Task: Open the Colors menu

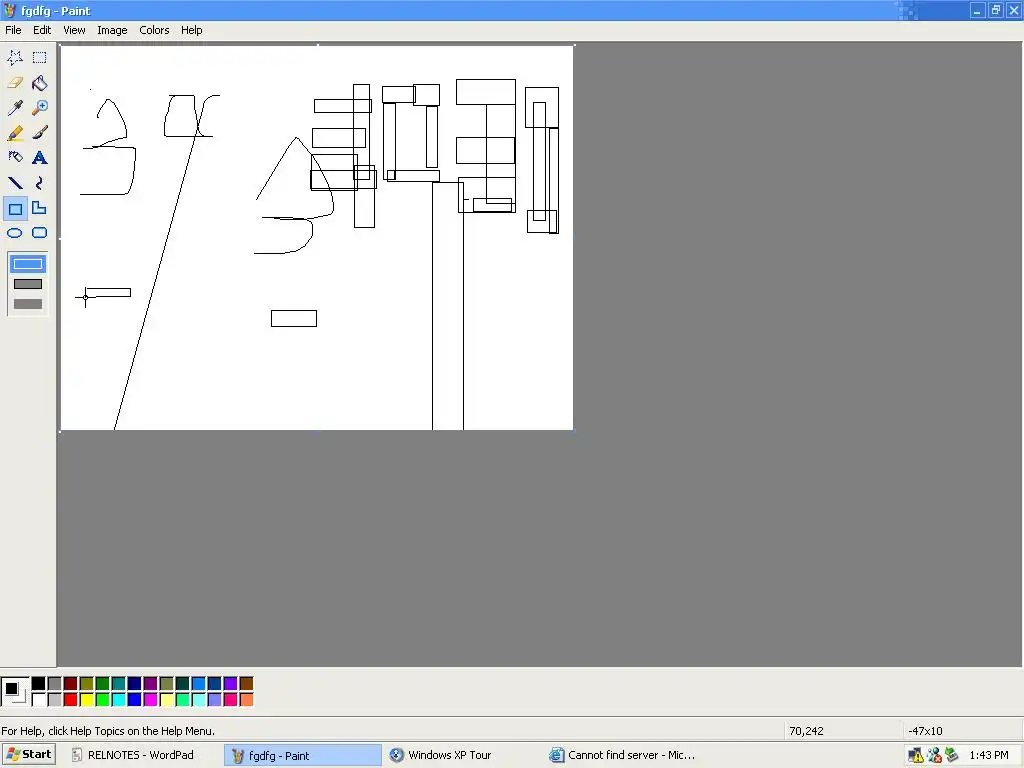Action: [154, 30]
